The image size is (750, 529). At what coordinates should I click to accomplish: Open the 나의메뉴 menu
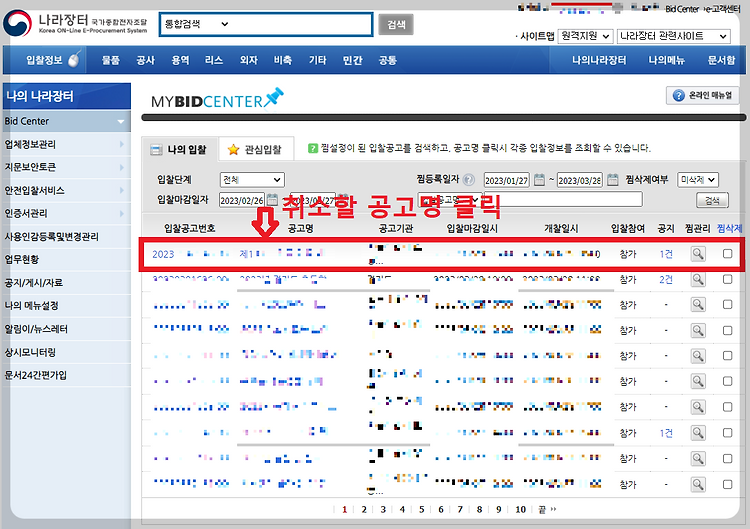click(x=666, y=60)
